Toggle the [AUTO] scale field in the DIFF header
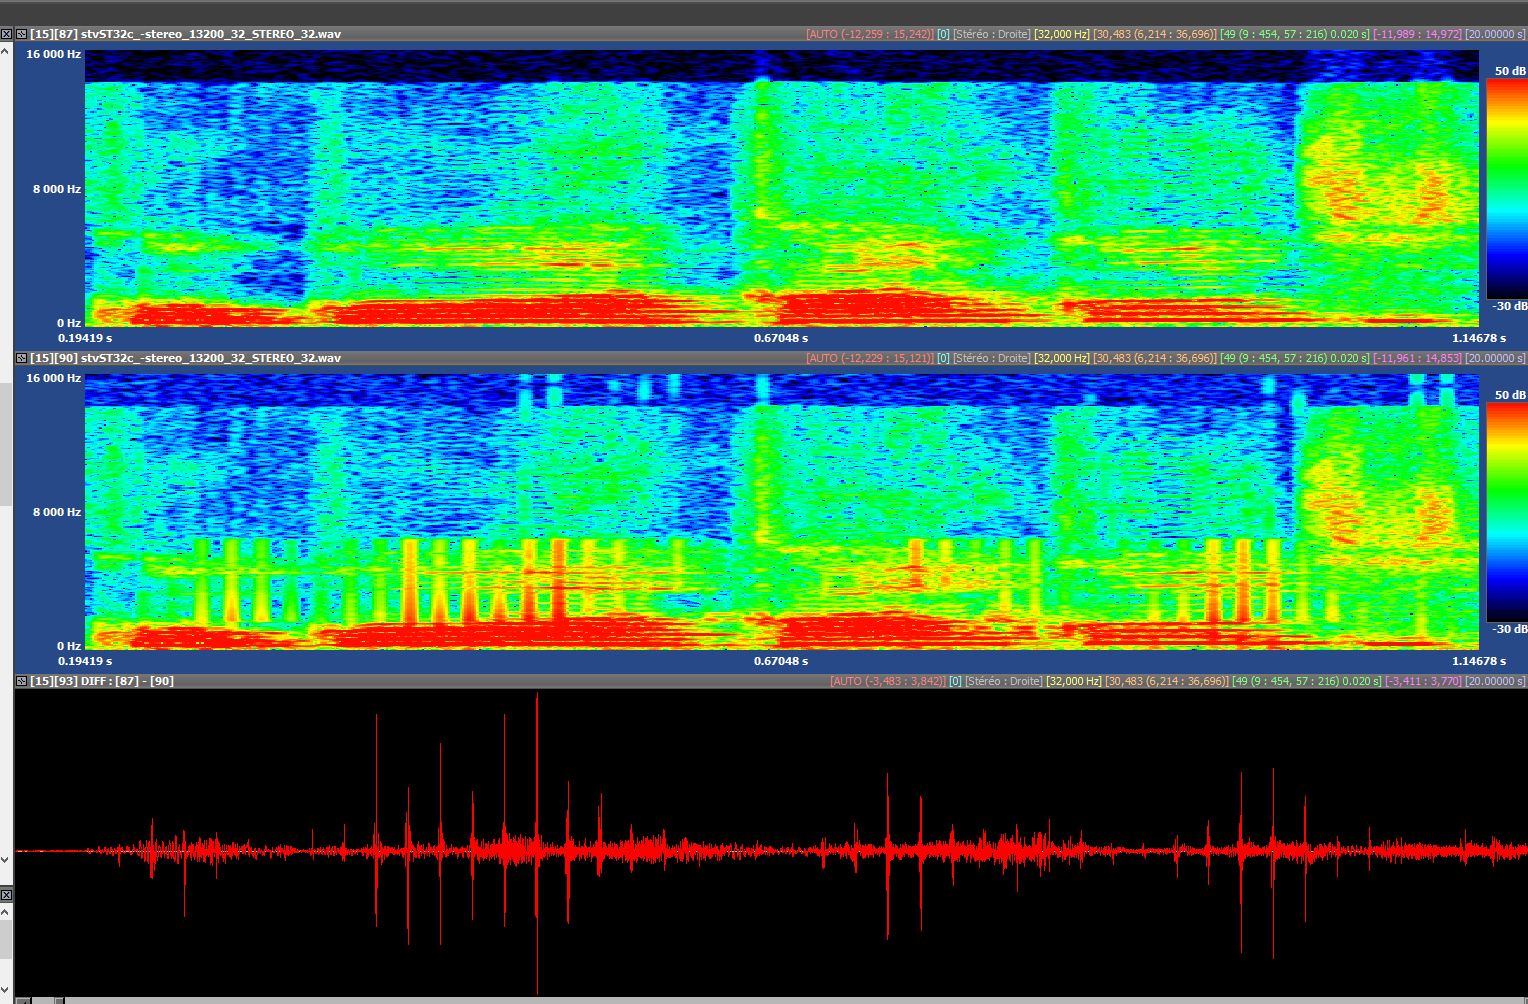This screenshot has height=1004, width=1528. 887,681
